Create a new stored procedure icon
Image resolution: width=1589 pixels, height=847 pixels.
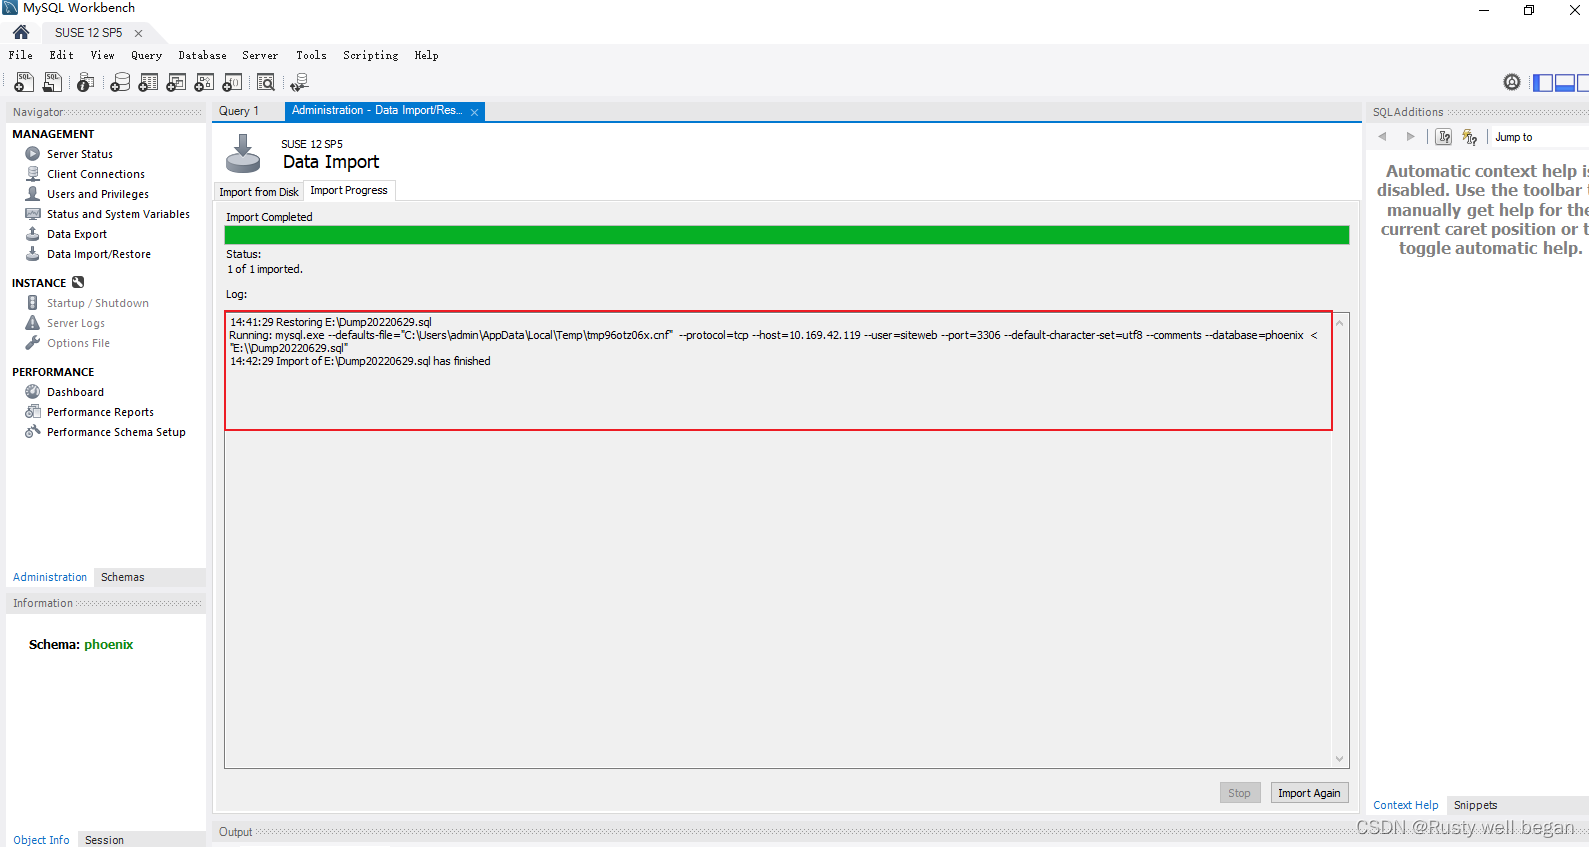pyautogui.click(x=204, y=82)
